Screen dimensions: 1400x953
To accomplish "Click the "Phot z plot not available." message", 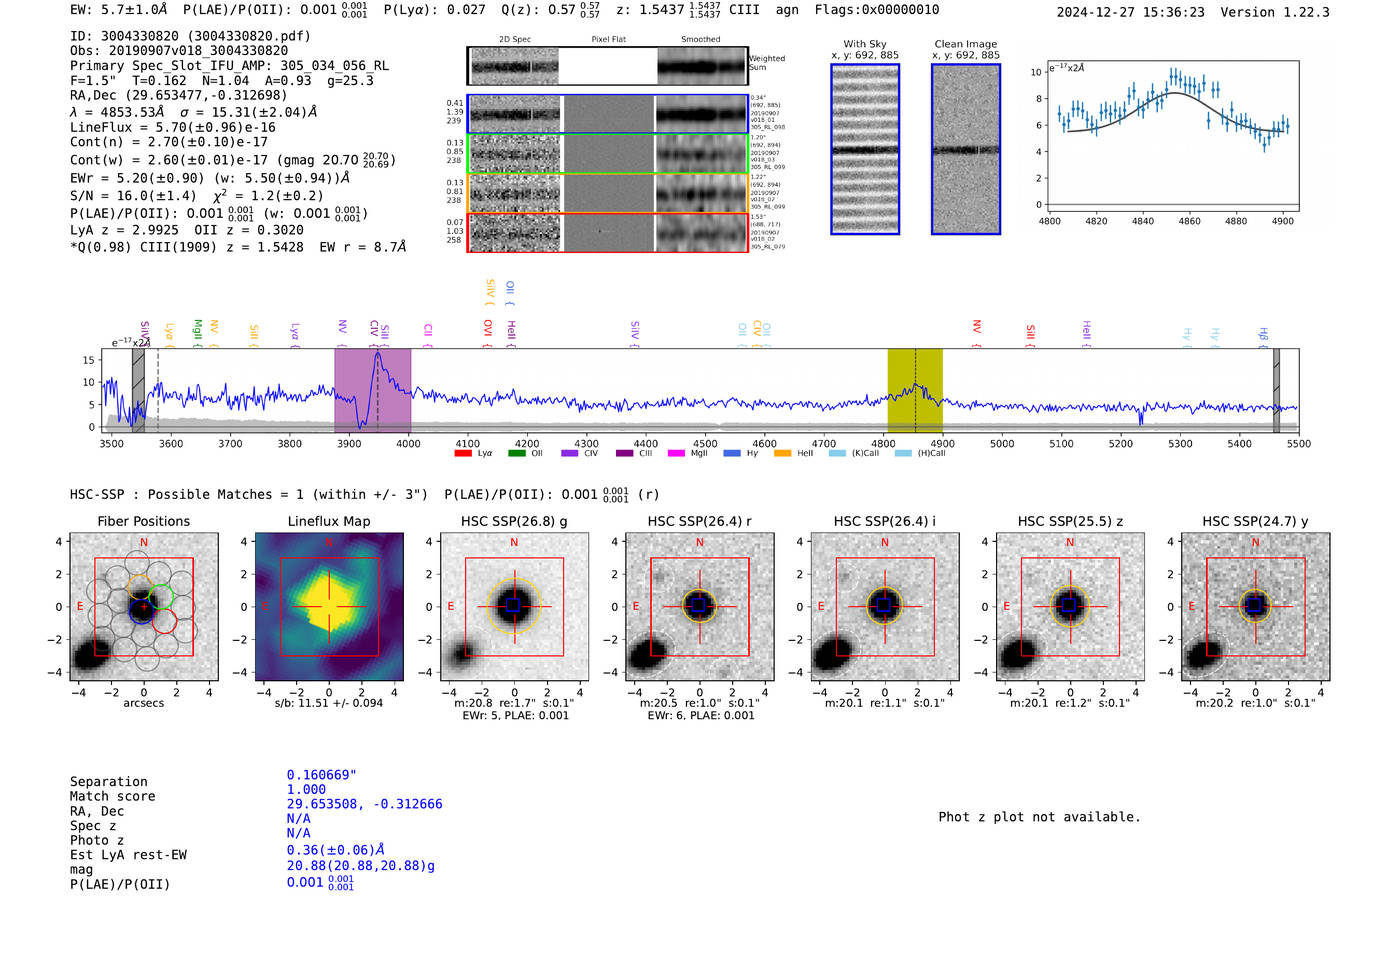I will point(1039,817).
